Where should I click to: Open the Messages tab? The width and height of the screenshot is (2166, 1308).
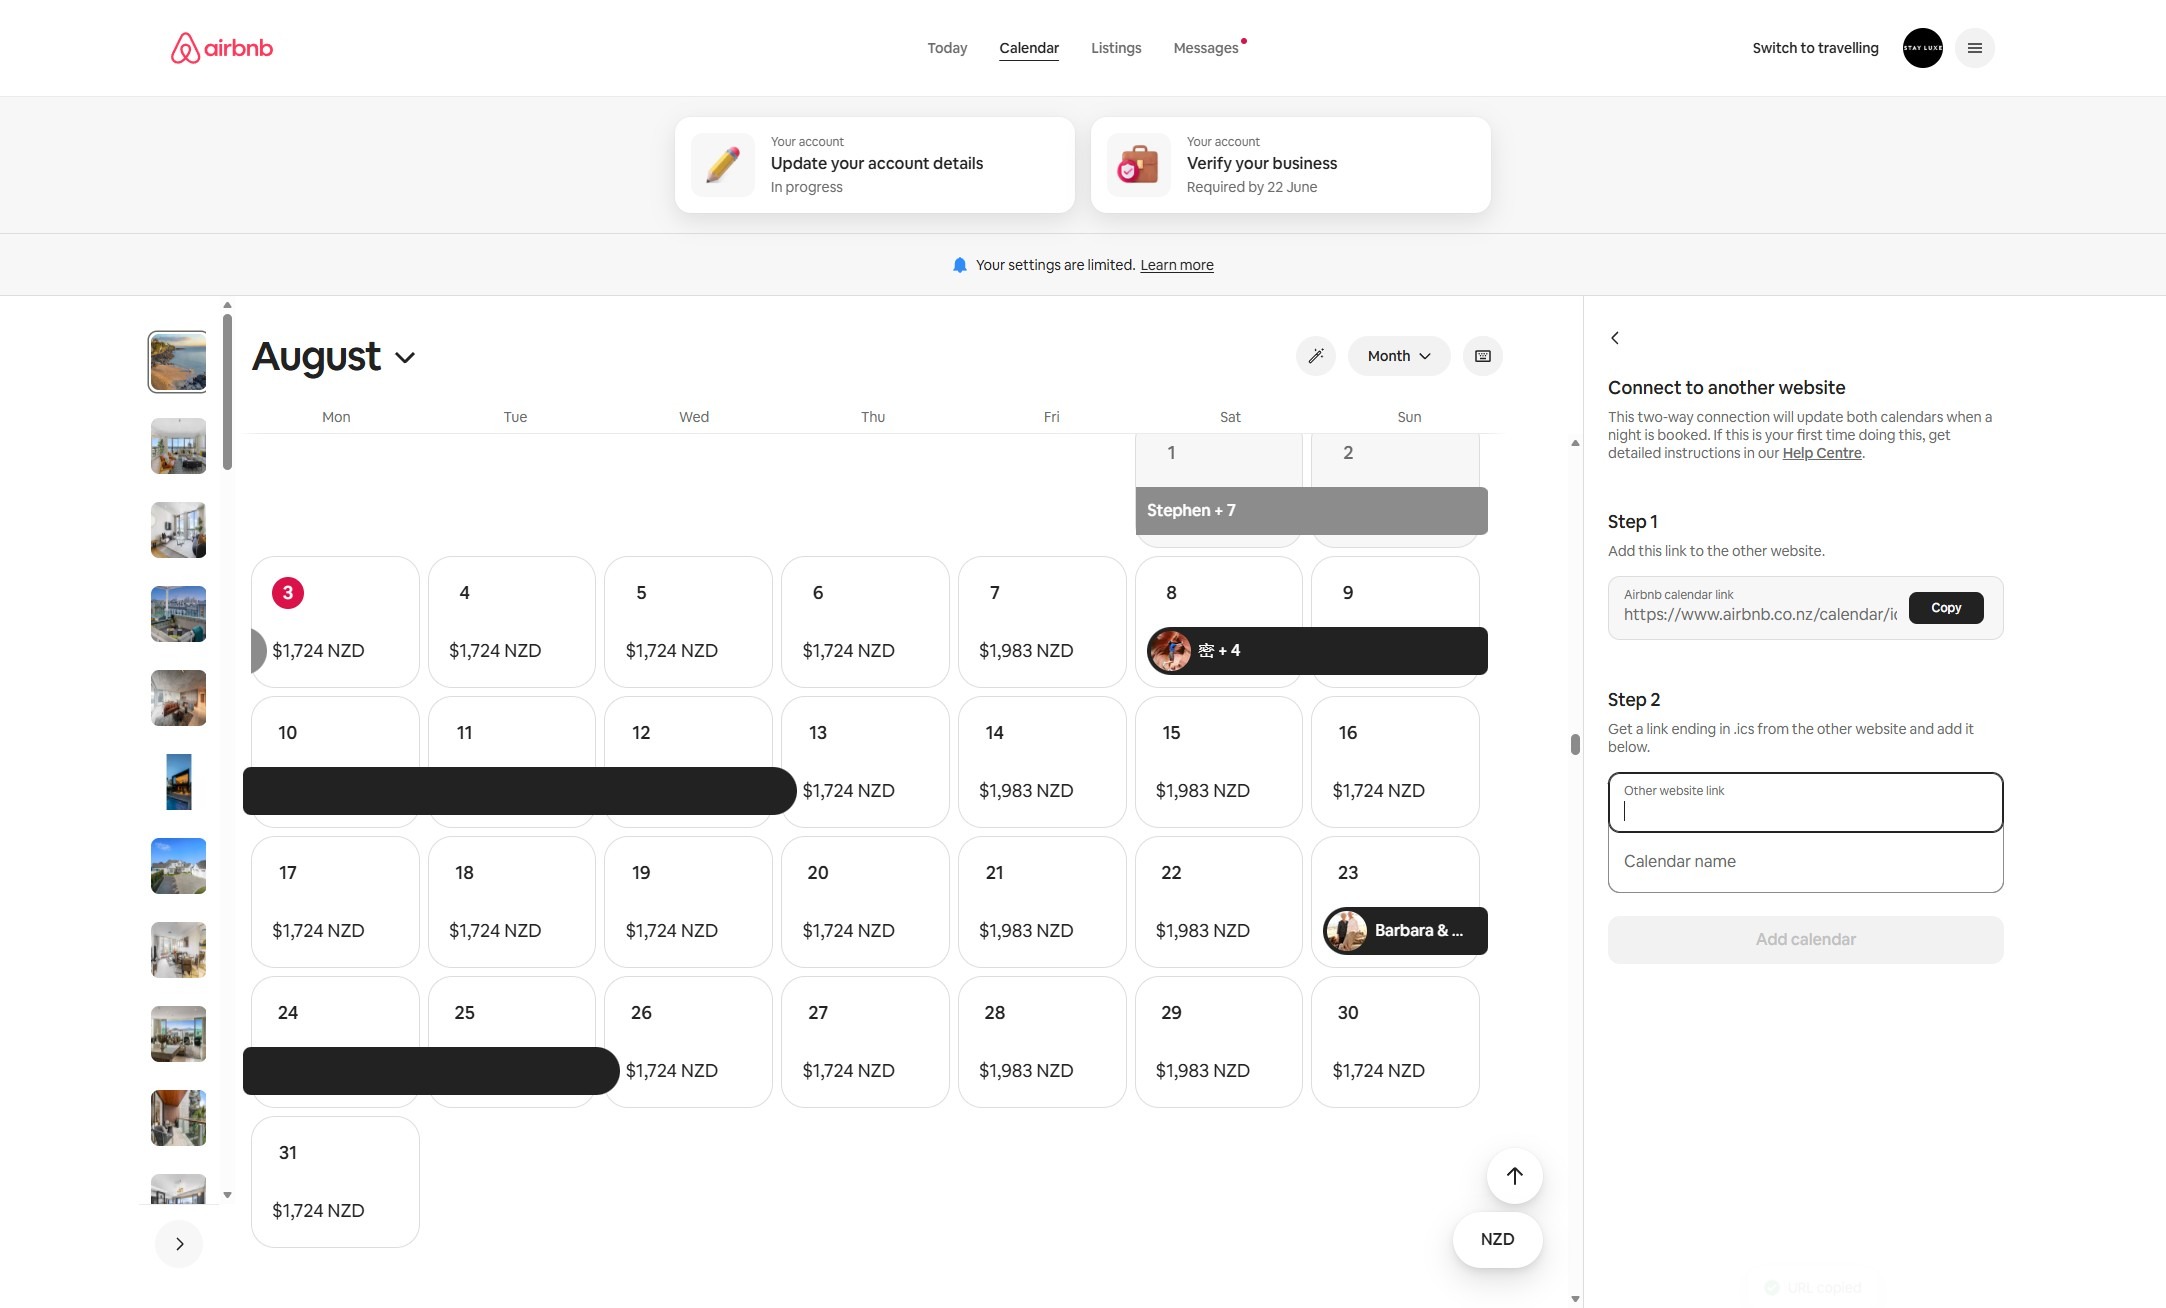tap(1206, 48)
